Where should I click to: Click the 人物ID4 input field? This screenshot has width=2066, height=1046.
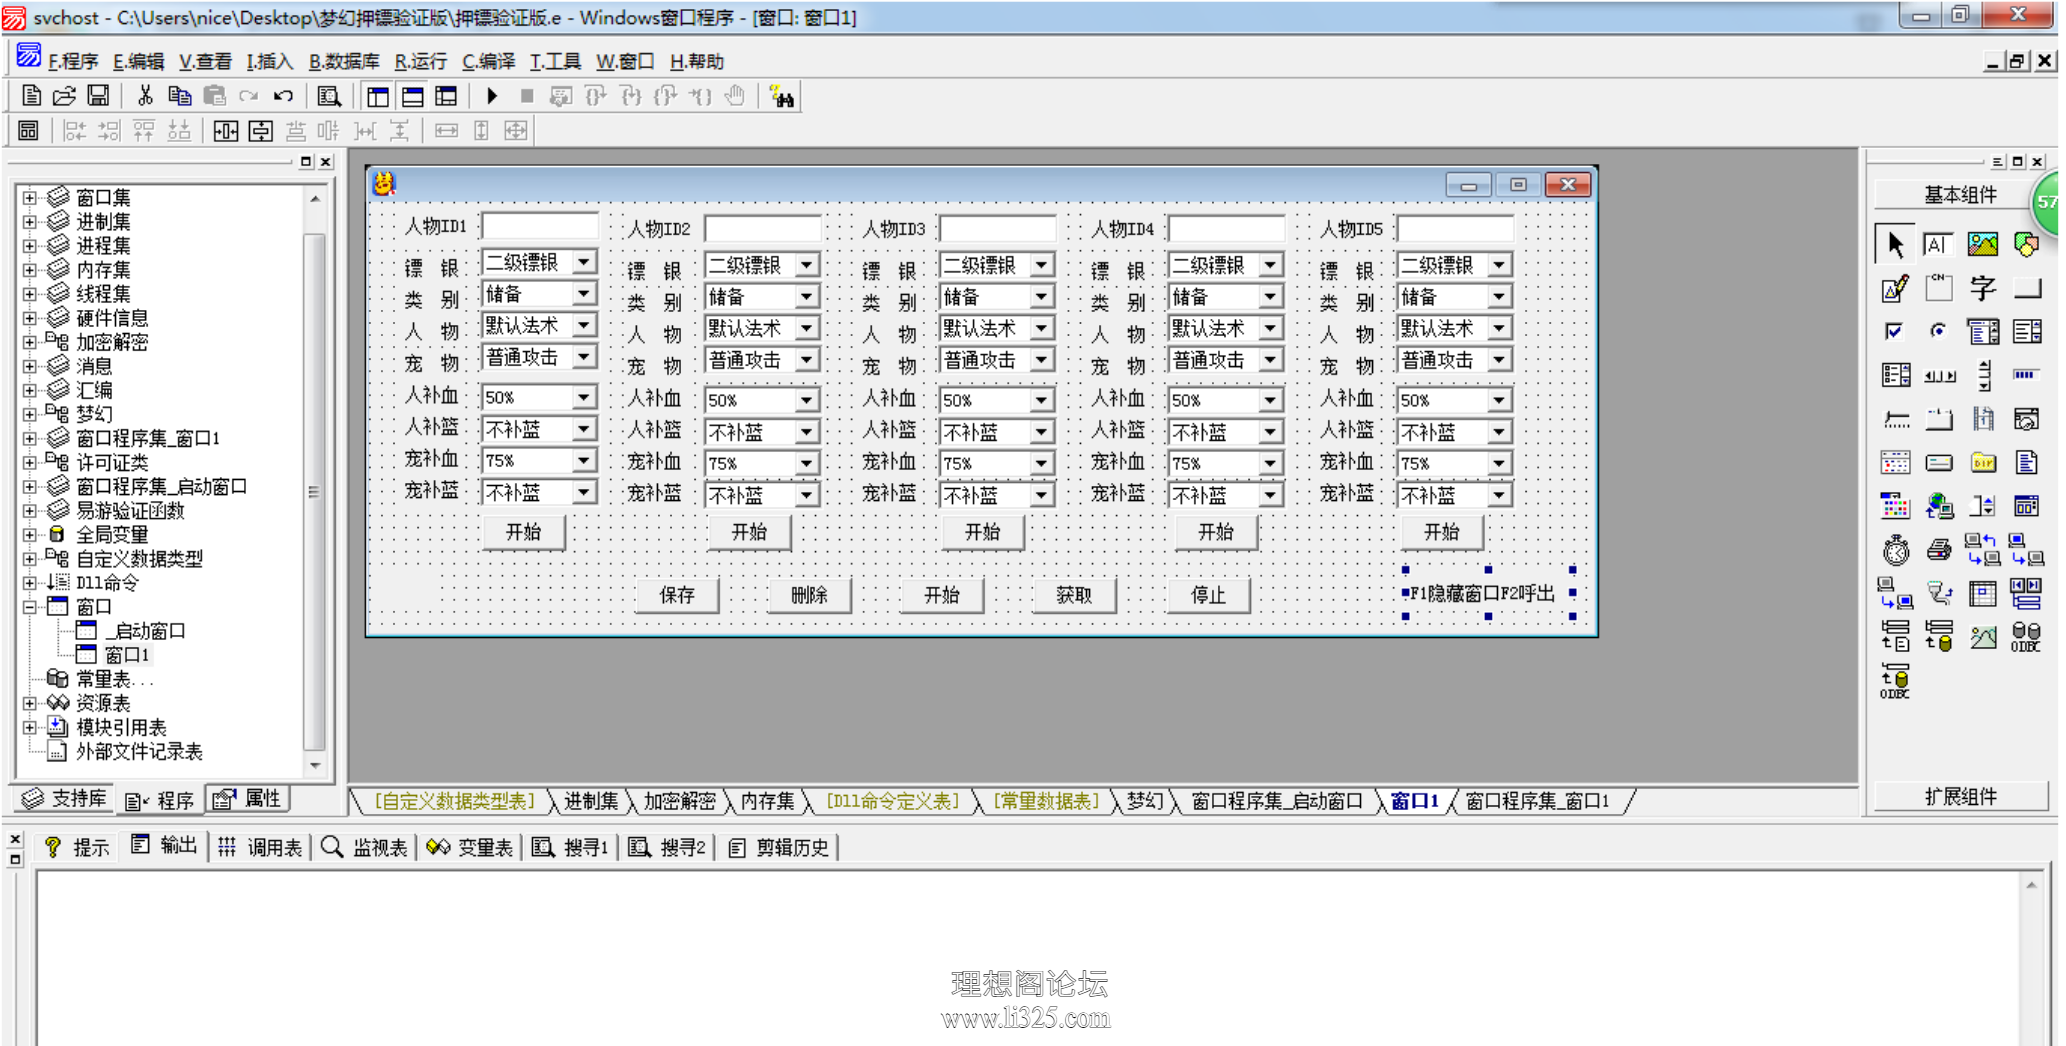pyautogui.click(x=1226, y=229)
